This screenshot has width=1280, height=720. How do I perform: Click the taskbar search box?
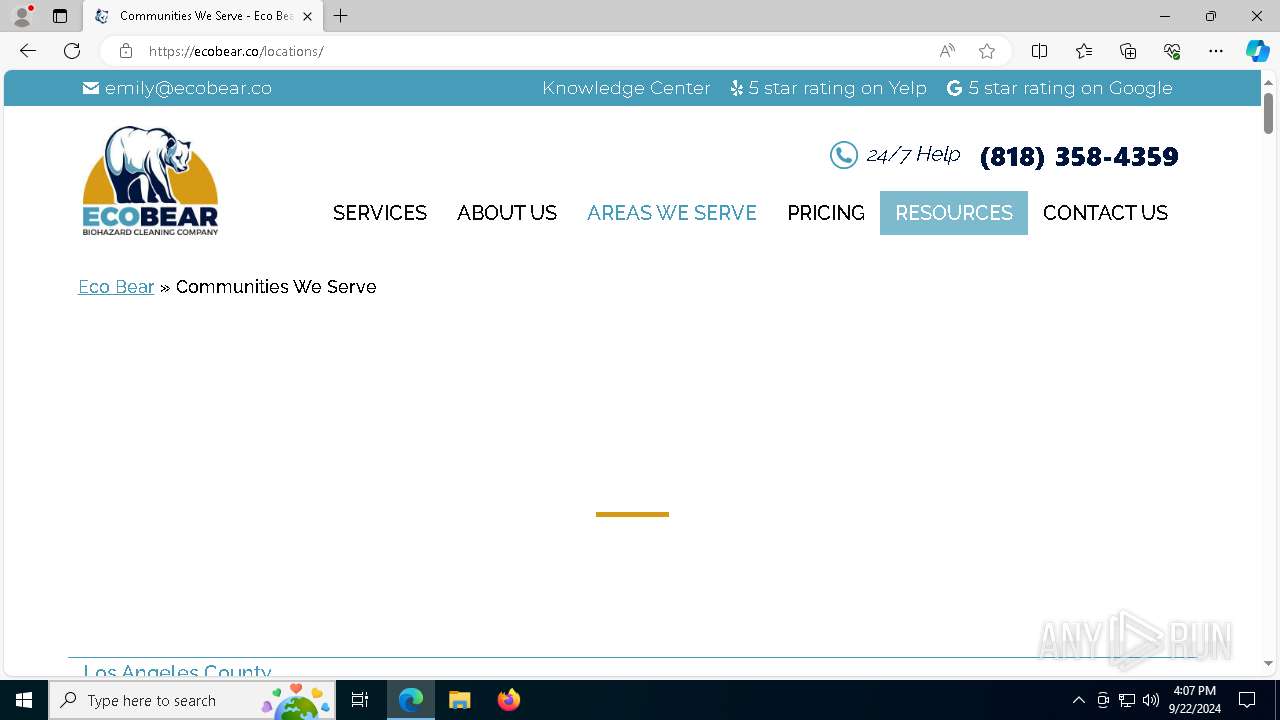coord(192,700)
